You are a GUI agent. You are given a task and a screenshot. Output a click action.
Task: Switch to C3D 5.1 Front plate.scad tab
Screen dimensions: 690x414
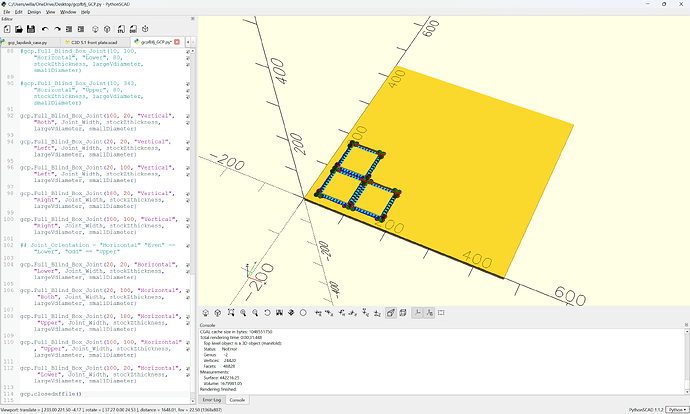[95, 42]
